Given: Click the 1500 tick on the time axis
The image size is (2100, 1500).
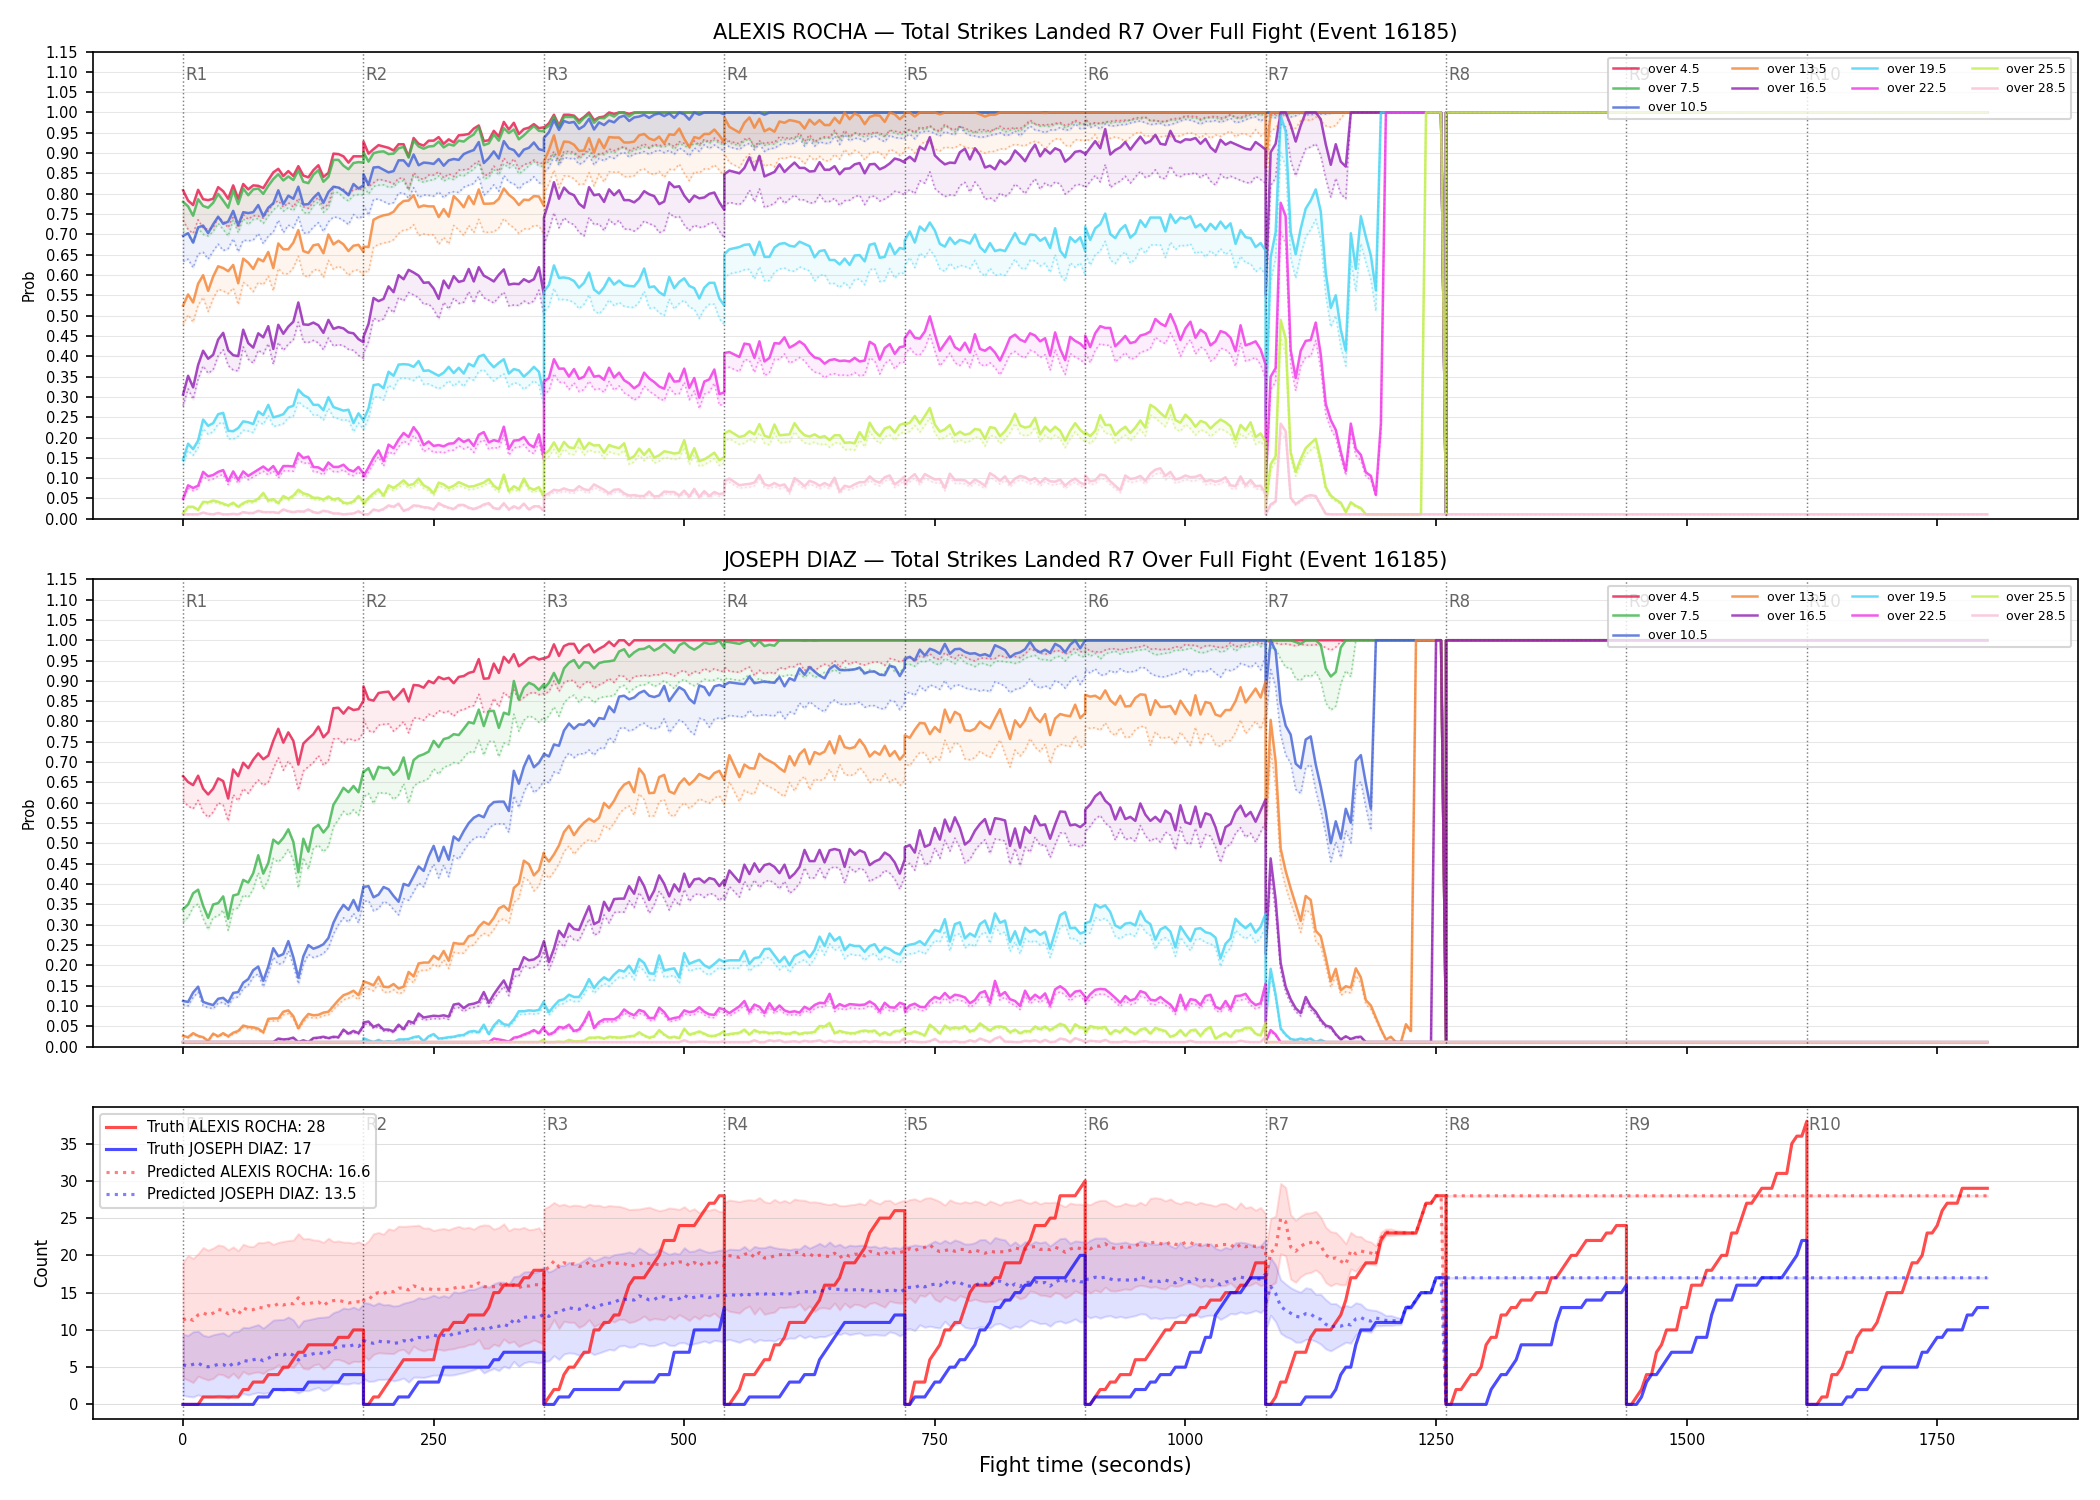Looking at the screenshot, I should click(x=1687, y=1440).
